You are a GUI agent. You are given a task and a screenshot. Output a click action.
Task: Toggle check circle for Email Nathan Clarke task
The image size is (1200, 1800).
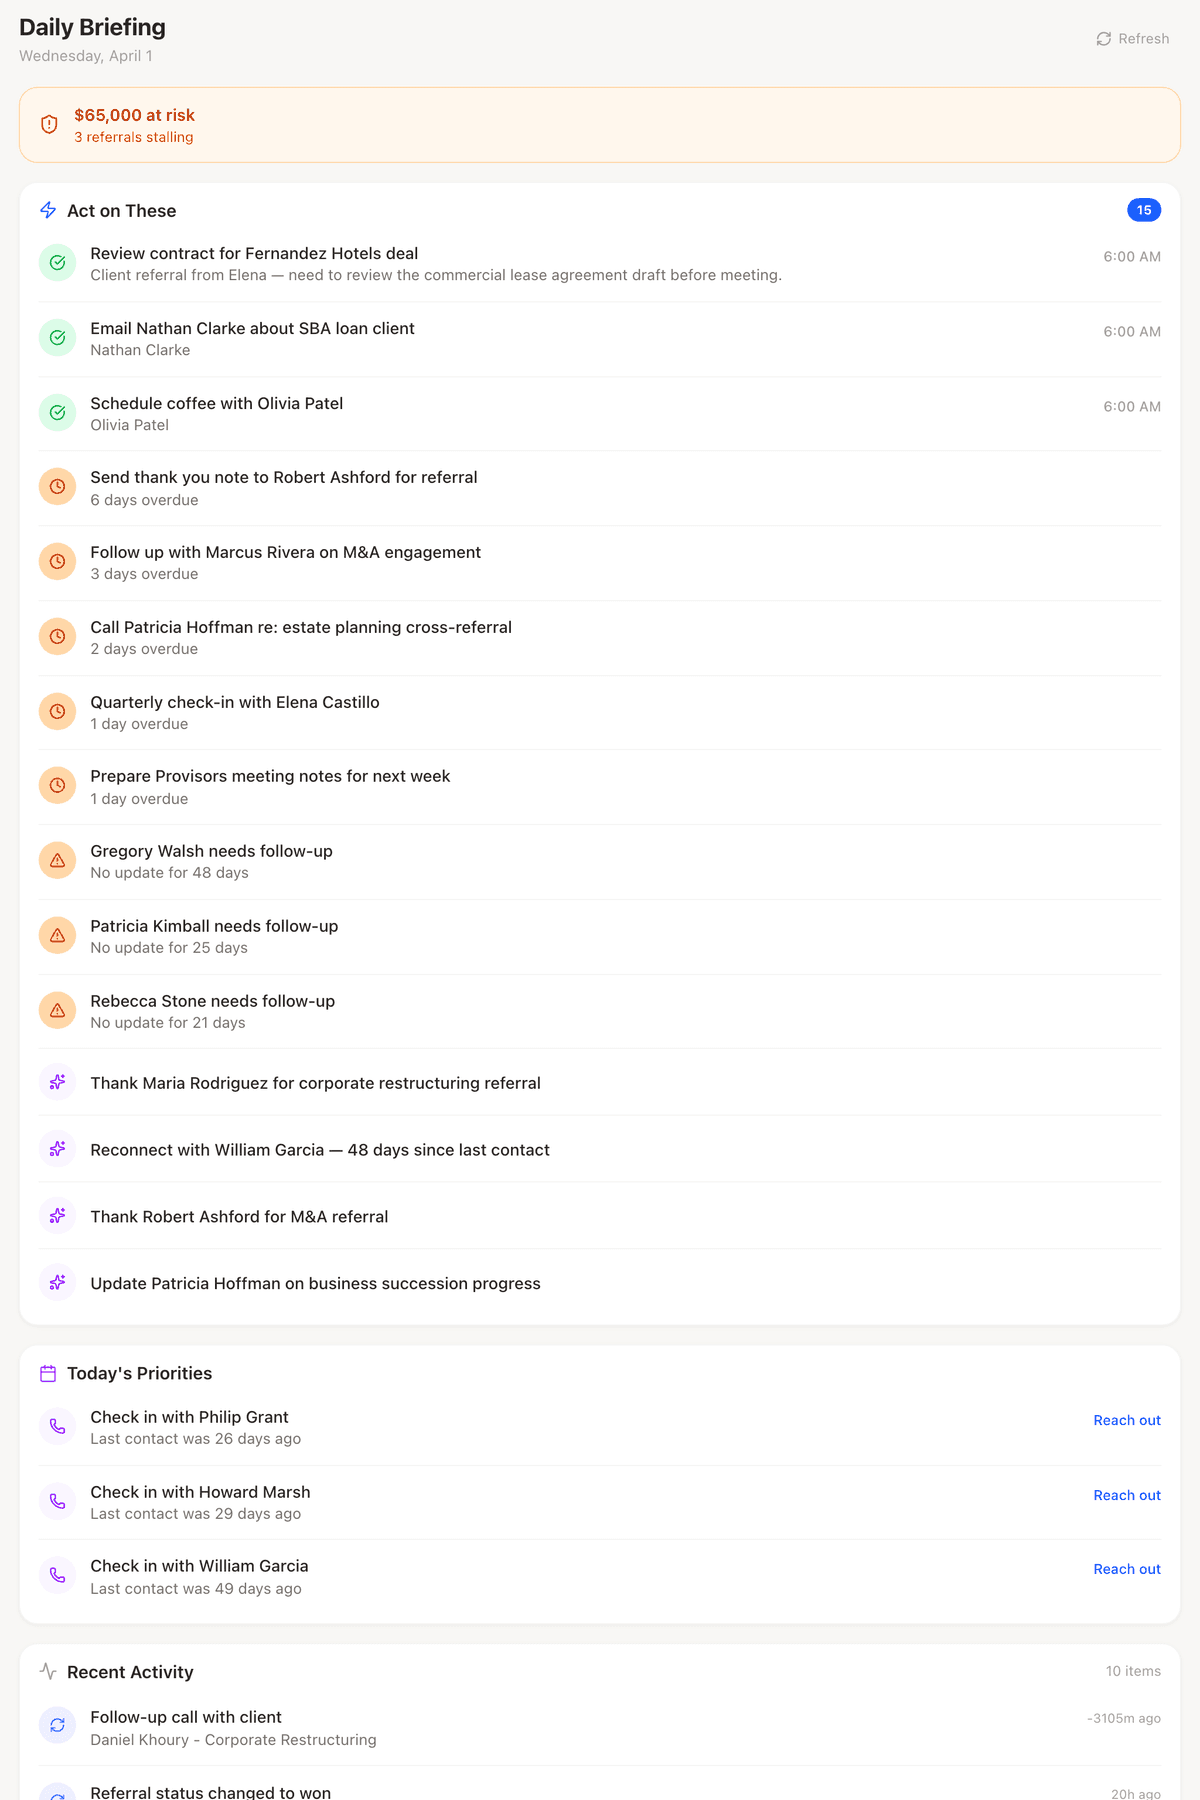[x=58, y=338]
